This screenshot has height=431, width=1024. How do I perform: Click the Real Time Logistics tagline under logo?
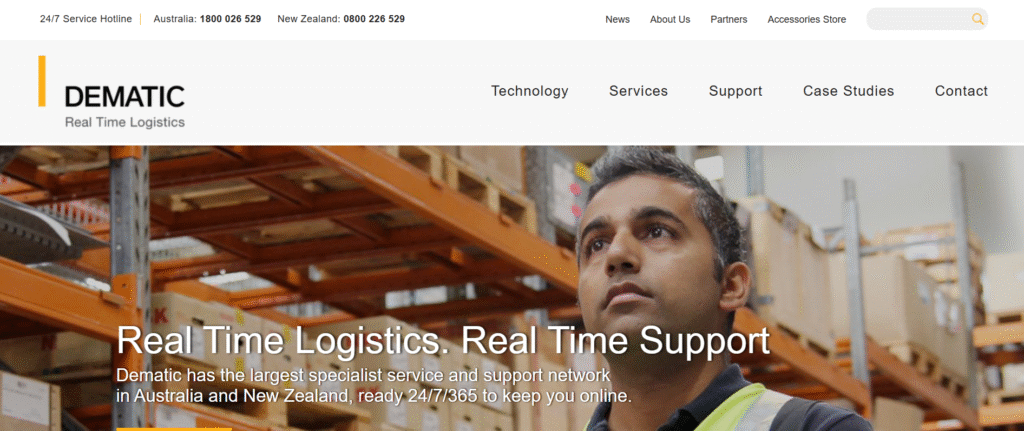coord(125,122)
